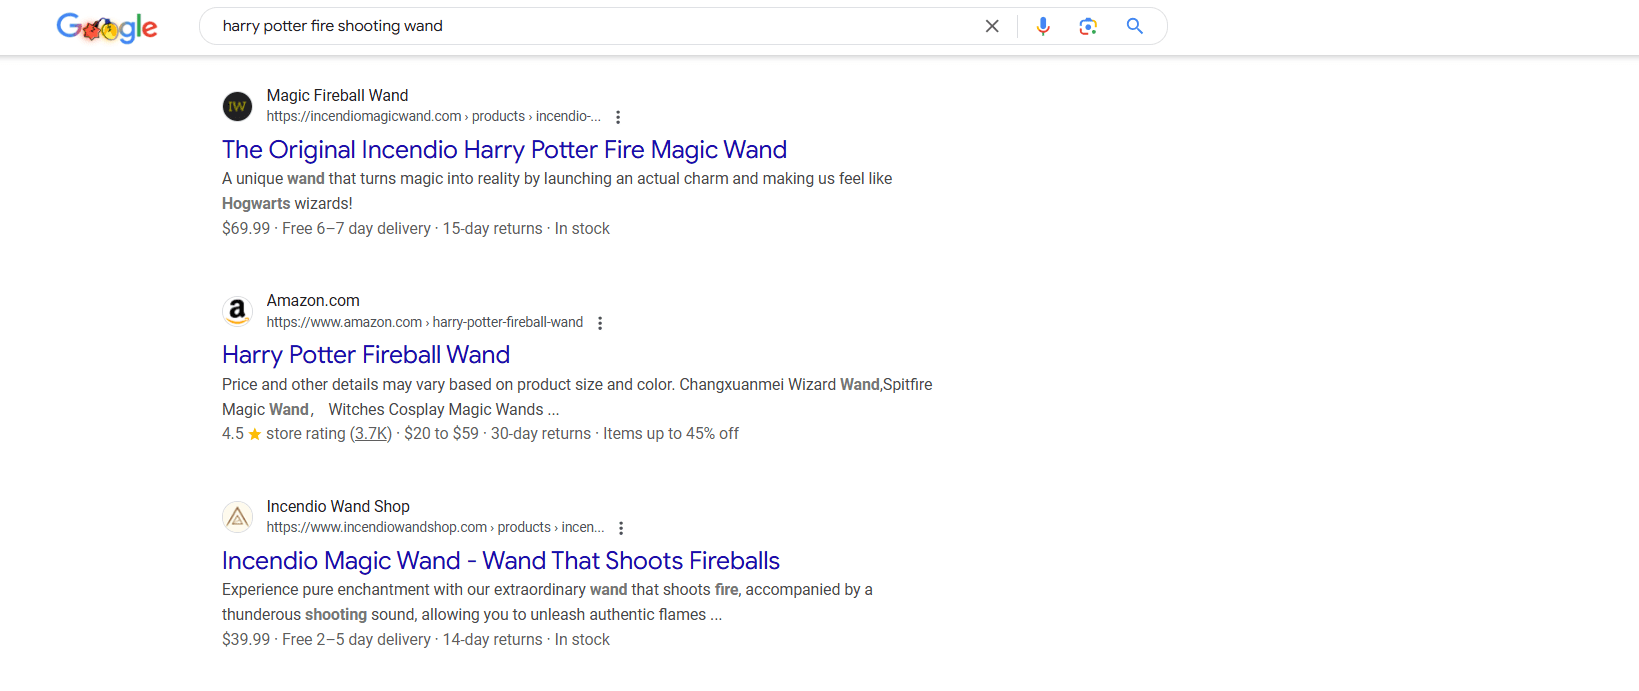
Task: Click the "Items up to 45% off" text
Action: 671,433
